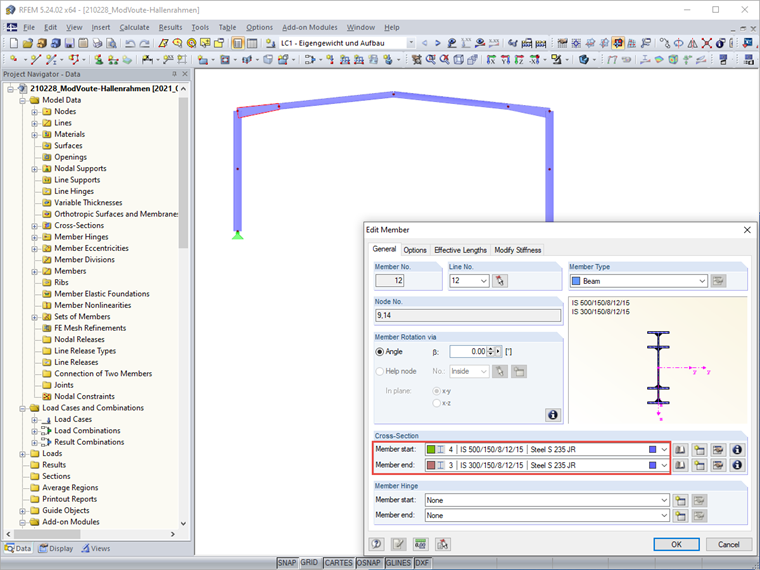Click the New file icon in toolbar

coord(14,43)
